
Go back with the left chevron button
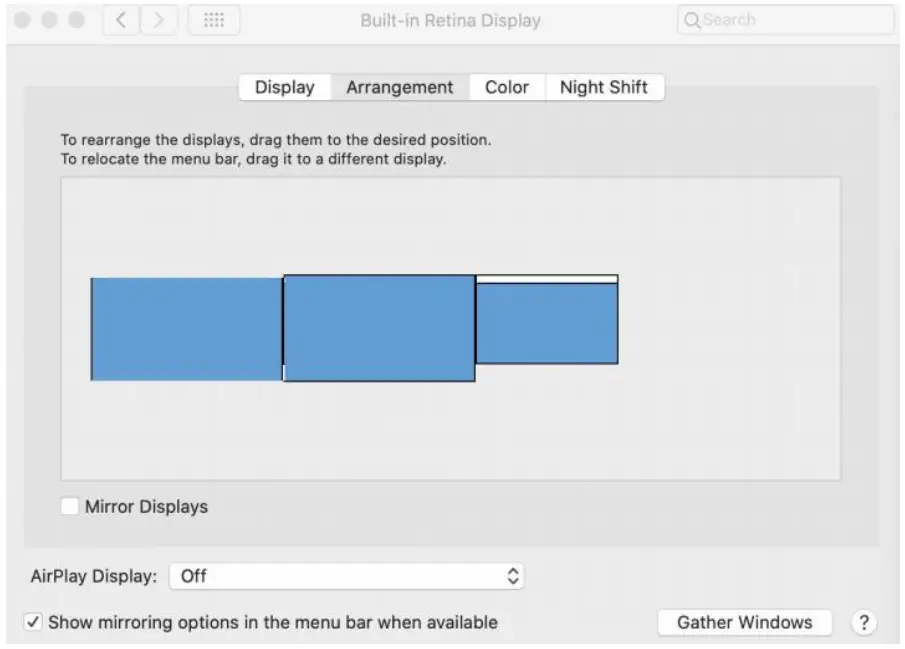point(122,20)
